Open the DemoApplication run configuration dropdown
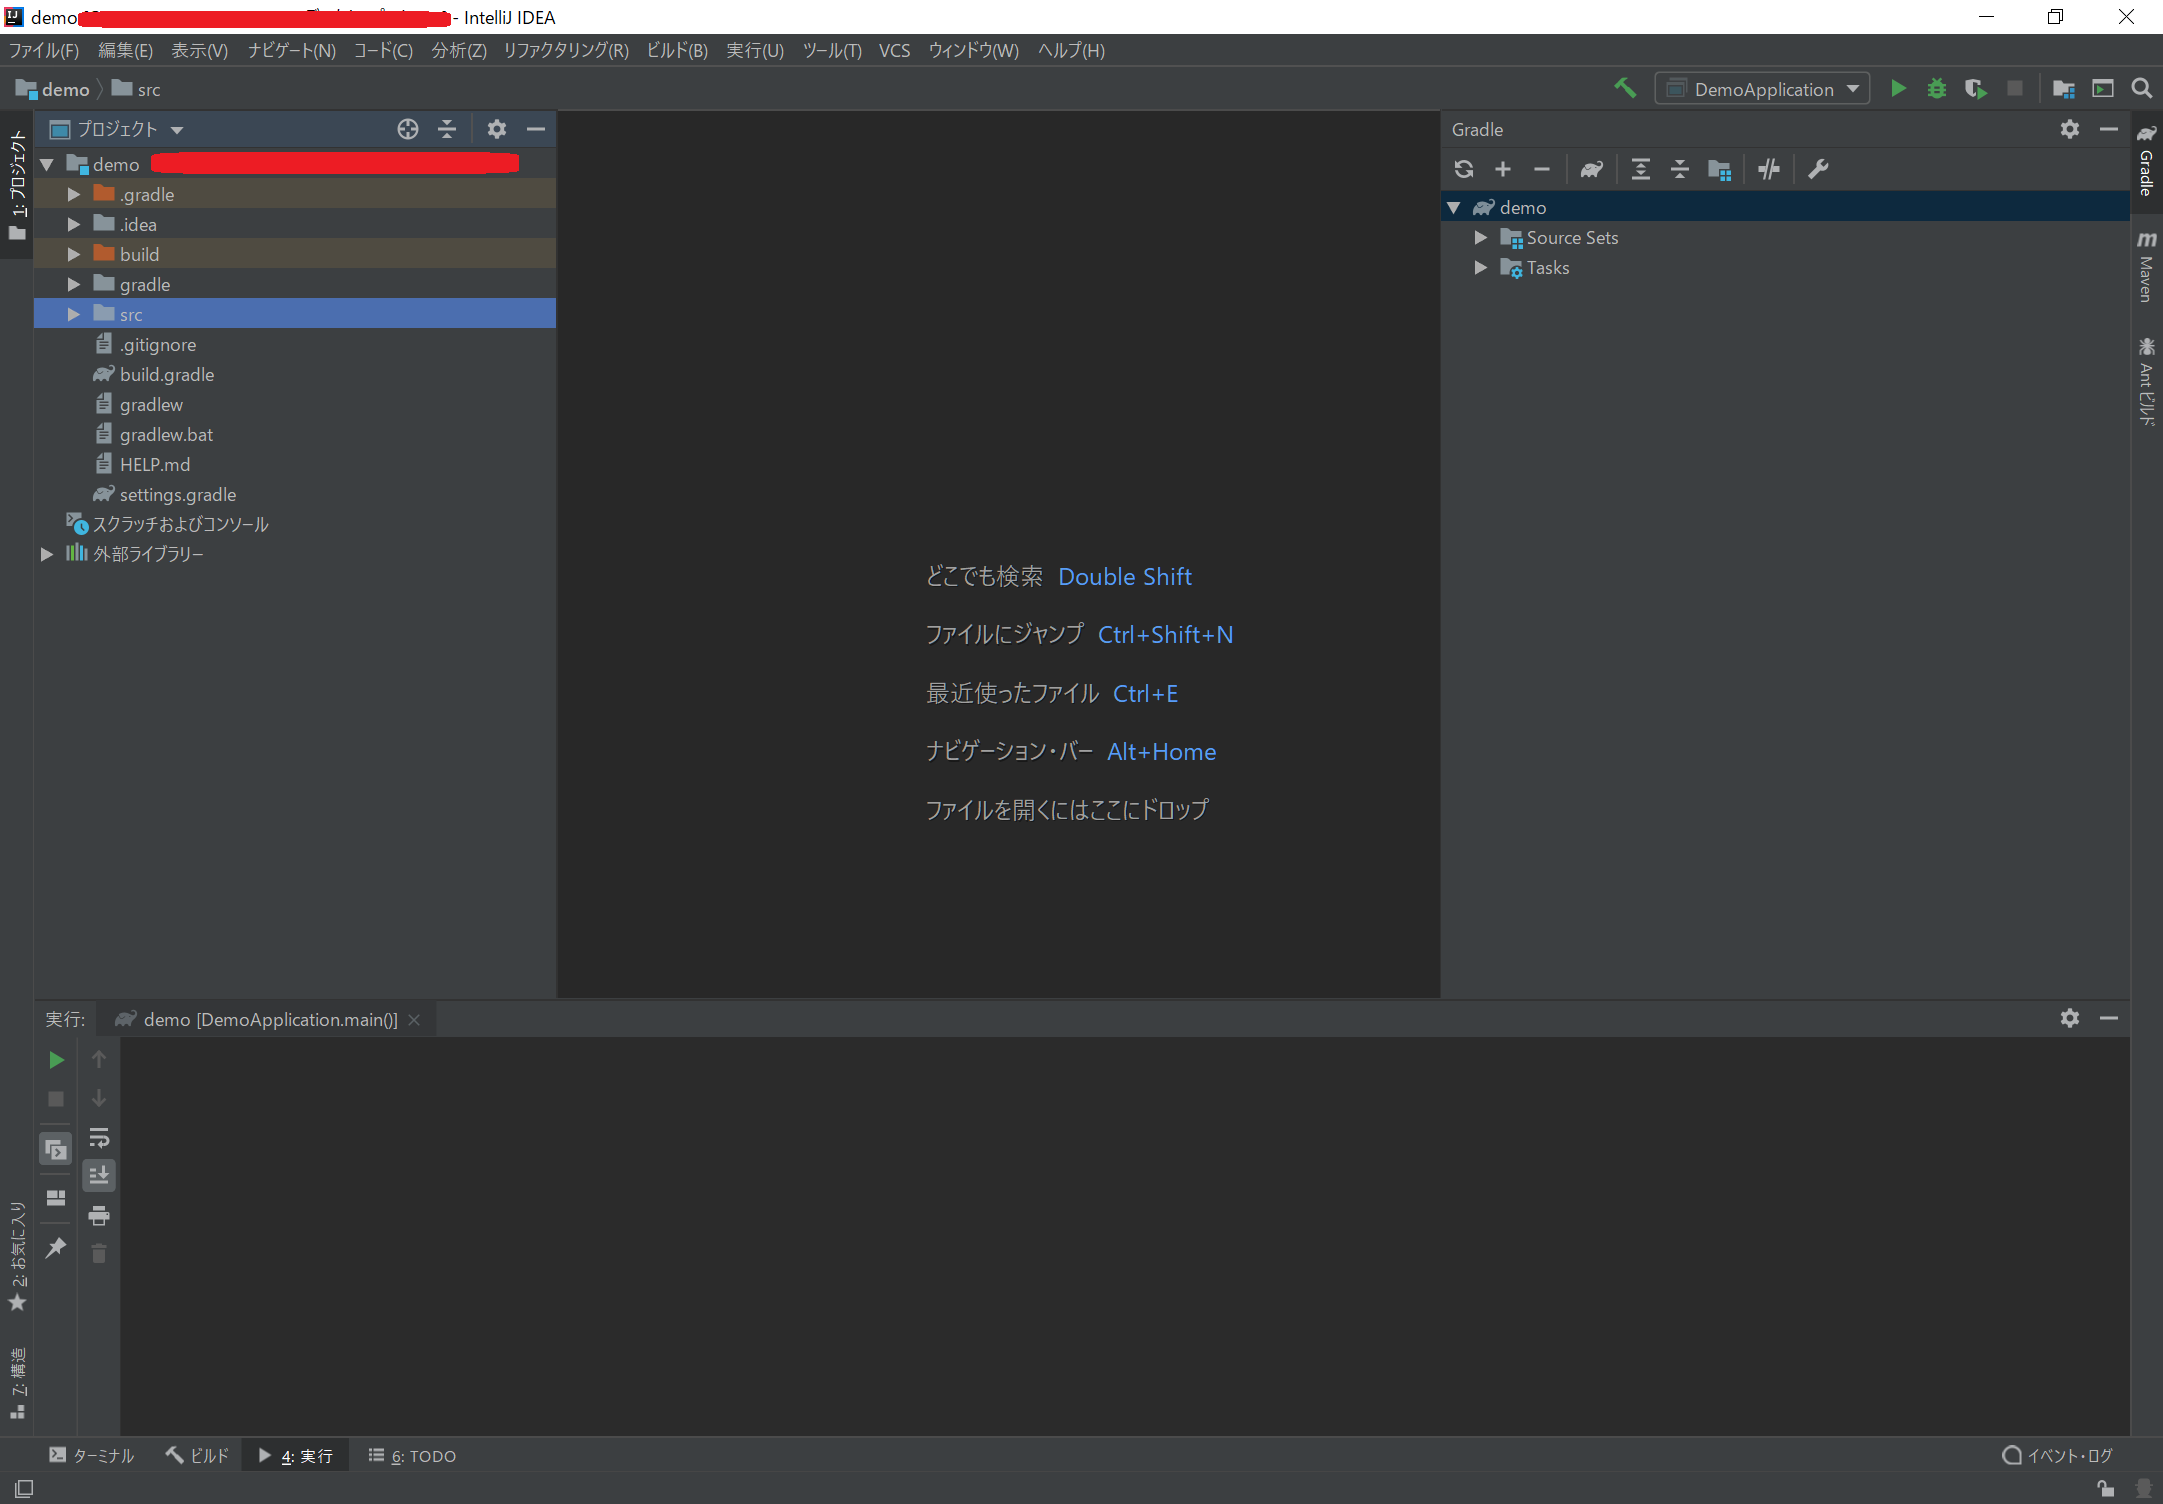 (1762, 89)
